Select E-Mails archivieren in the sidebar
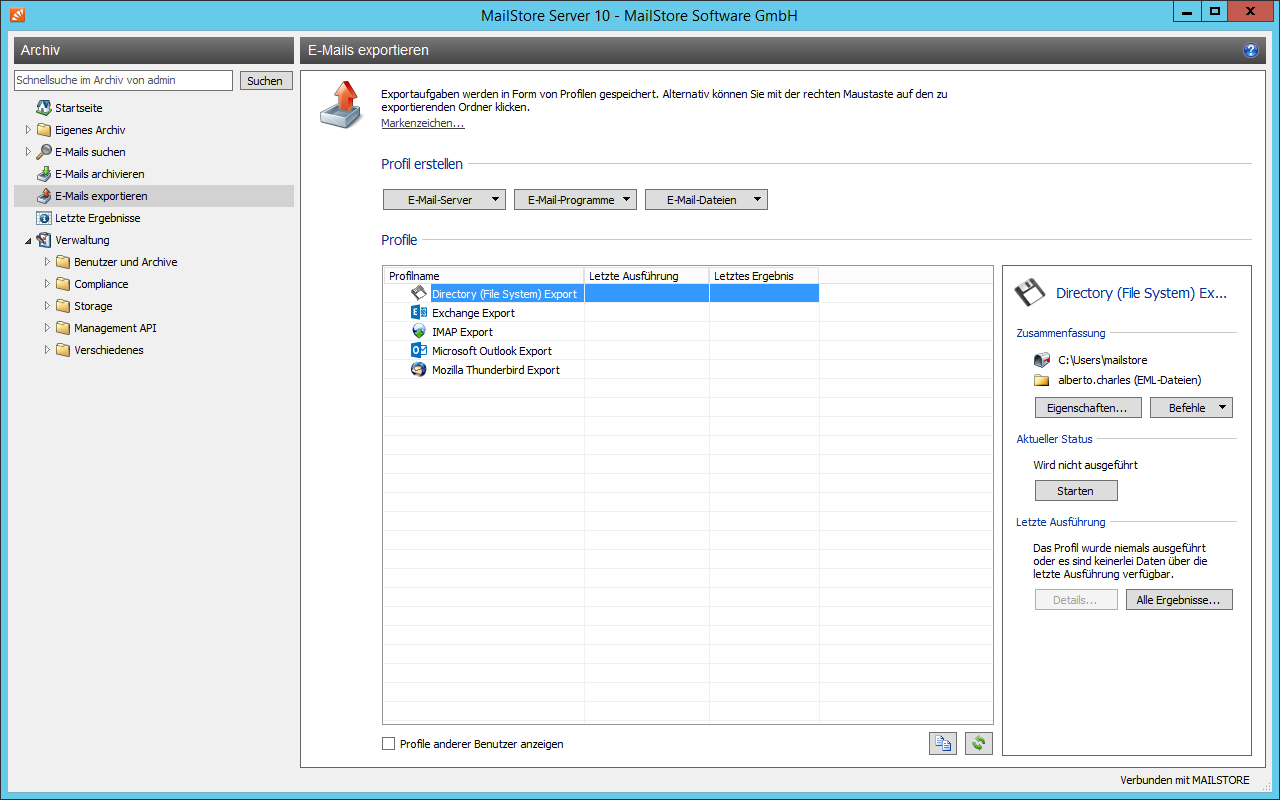Image resolution: width=1280 pixels, height=800 pixels. 99,174
